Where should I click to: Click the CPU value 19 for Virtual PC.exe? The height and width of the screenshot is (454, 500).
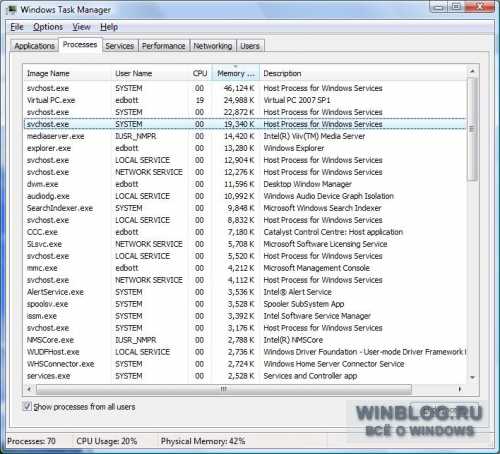[200, 100]
